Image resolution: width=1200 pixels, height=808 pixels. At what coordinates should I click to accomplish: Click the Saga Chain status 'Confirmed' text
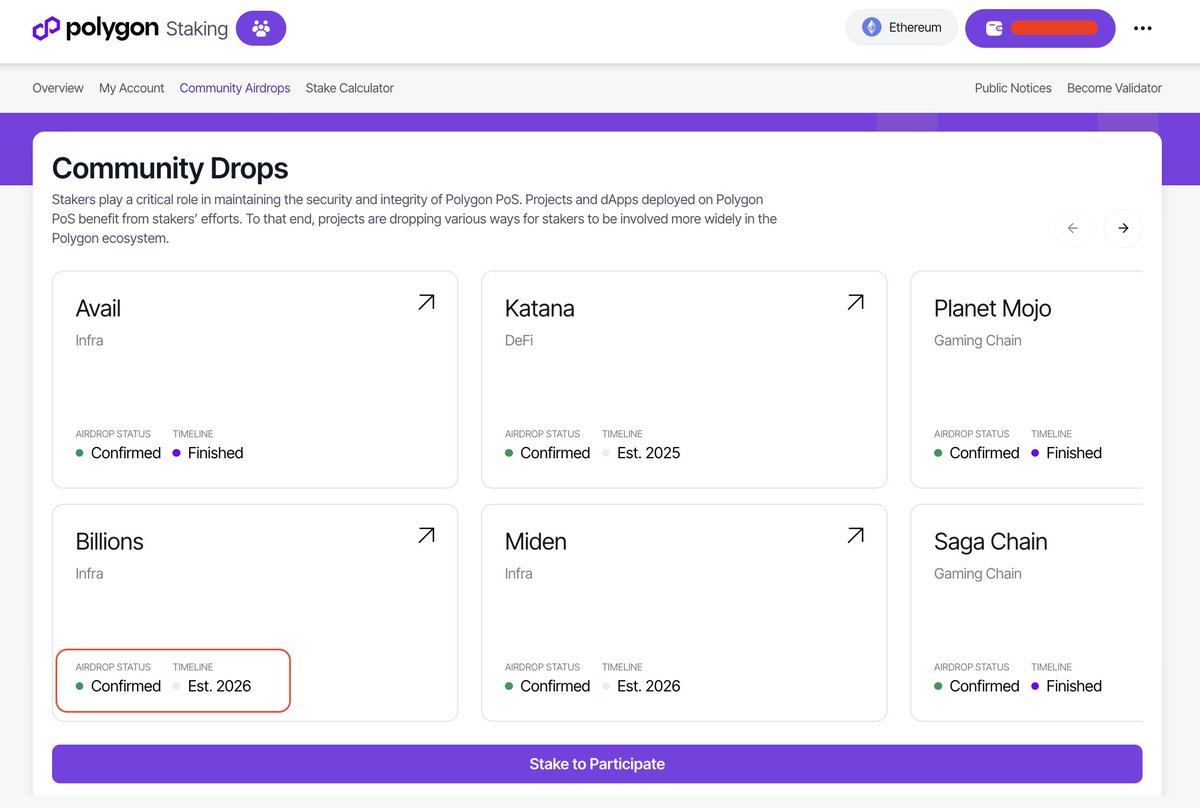point(984,686)
